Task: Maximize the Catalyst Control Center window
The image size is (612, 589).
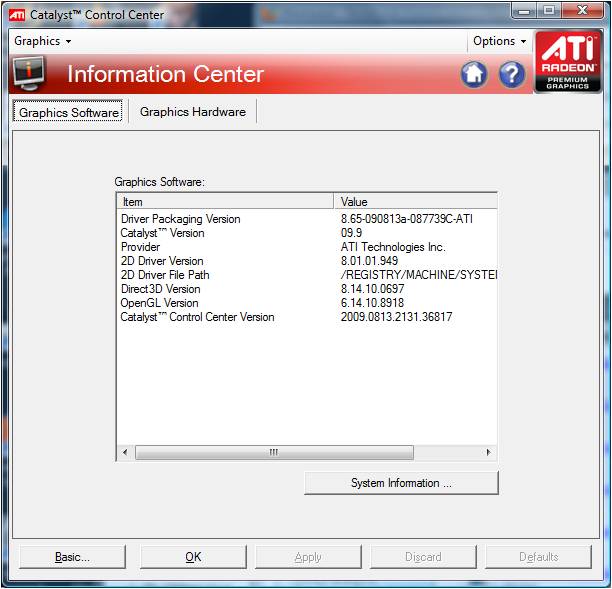Action: pos(548,10)
